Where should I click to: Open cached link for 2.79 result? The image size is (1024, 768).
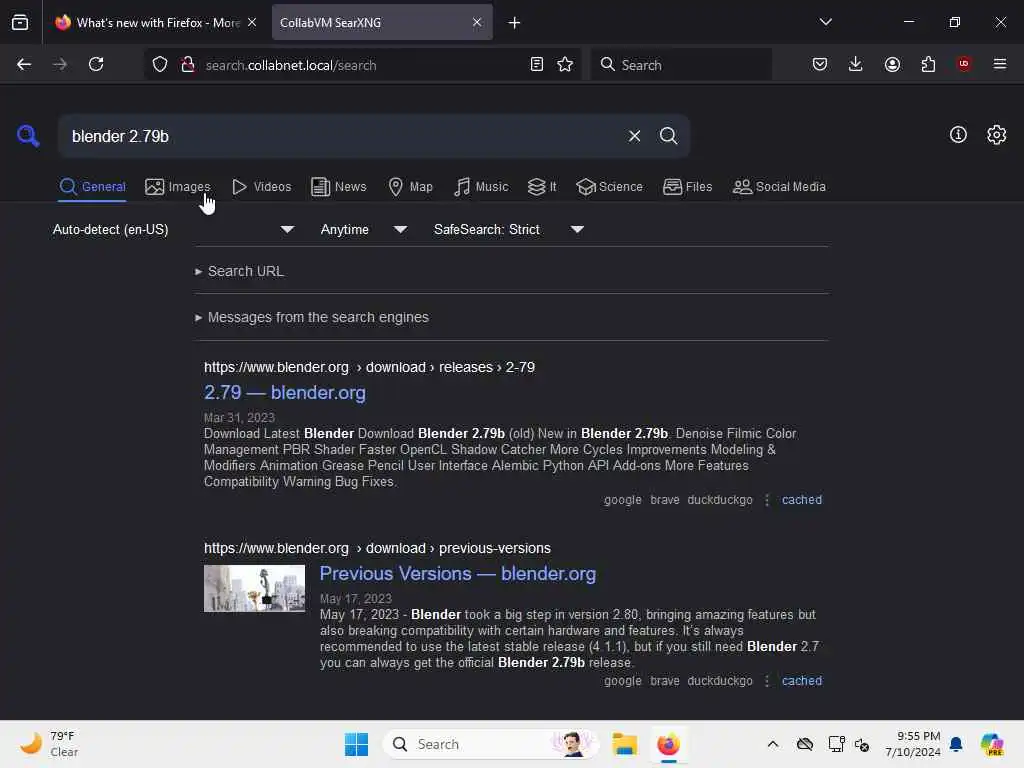[x=802, y=500]
